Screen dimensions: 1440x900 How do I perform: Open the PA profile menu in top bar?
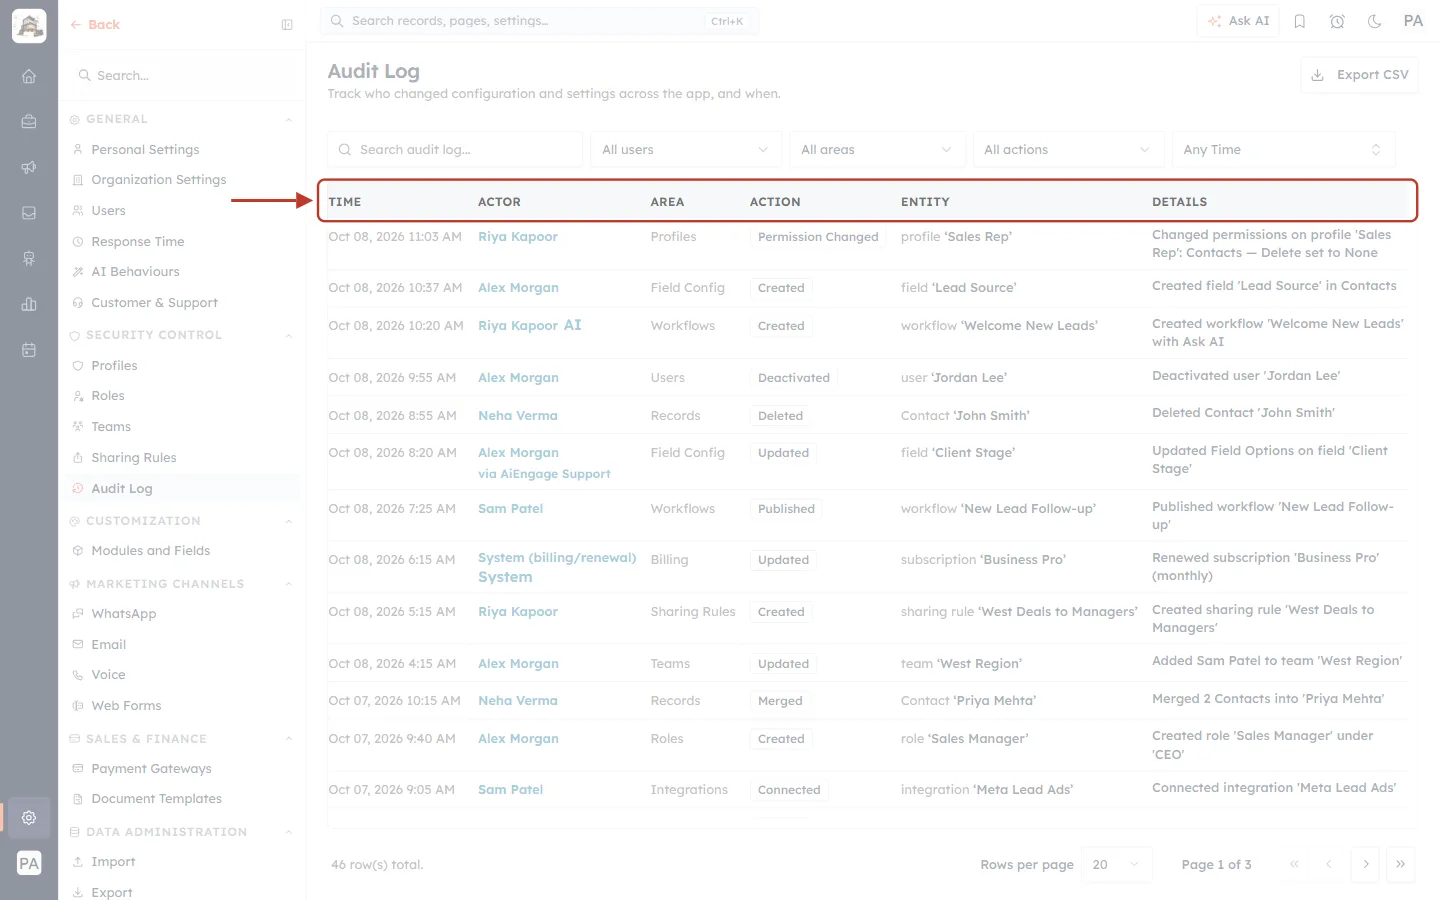(x=1413, y=21)
